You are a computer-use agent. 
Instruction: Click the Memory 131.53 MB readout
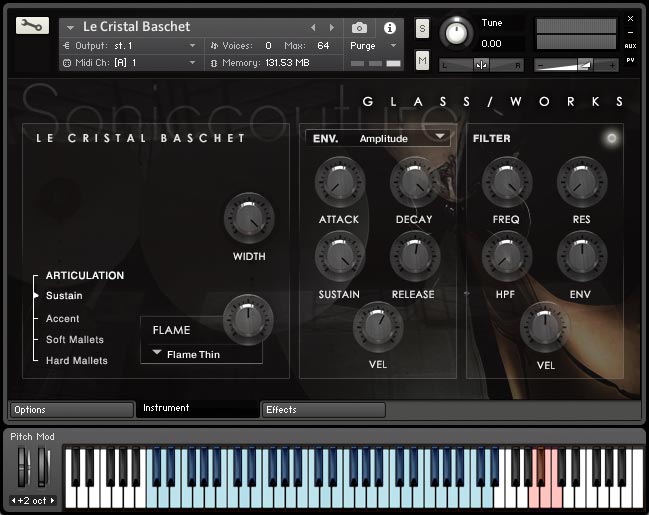[287, 63]
